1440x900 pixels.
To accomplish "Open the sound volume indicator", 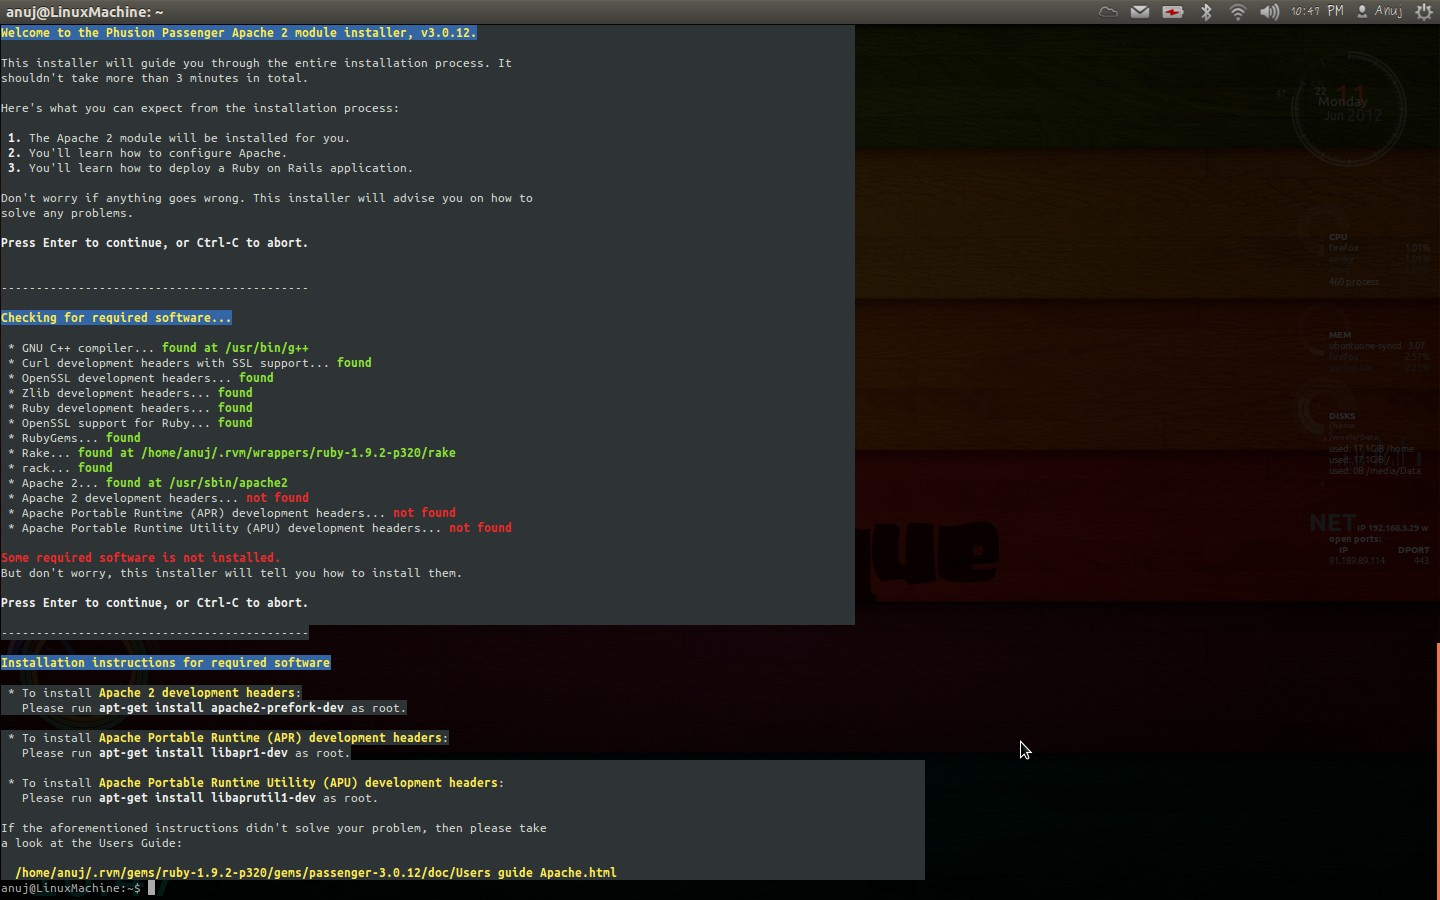I will coord(1270,12).
